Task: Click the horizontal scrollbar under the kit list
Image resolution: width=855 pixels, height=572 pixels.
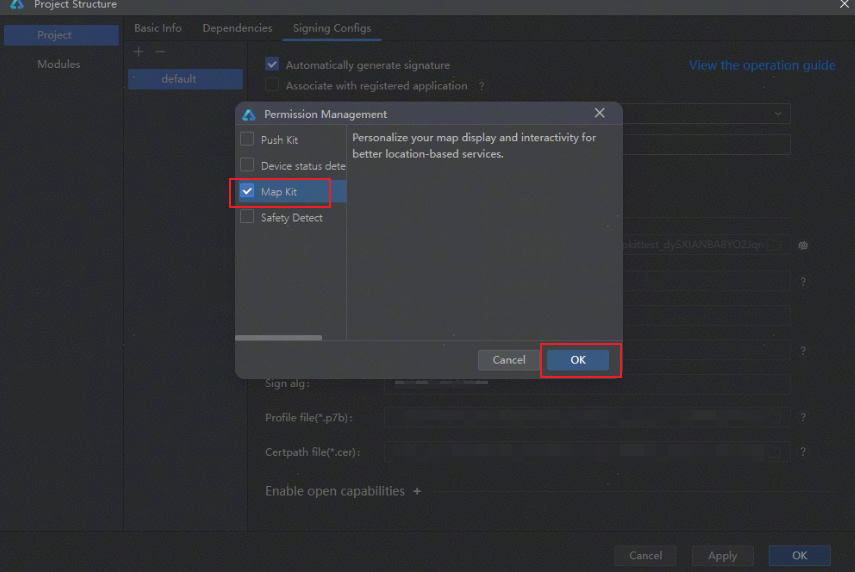Action: (x=278, y=338)
